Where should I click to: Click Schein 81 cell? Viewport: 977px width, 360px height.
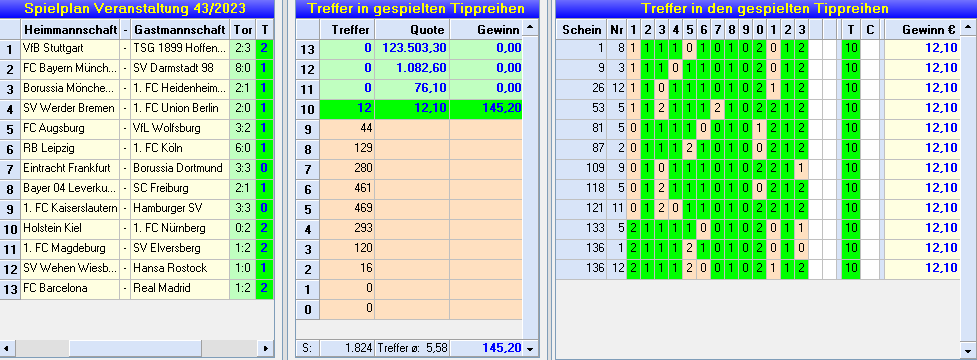[x=581, y=128]
